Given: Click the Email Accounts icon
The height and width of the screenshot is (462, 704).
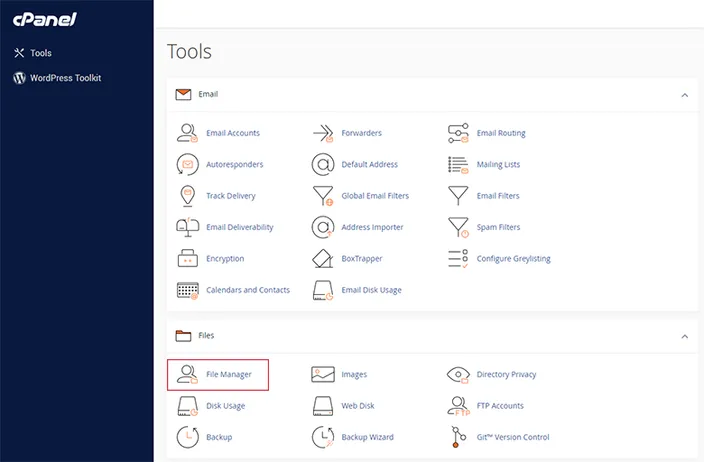Looking at the screenshot, I should 187,133.
